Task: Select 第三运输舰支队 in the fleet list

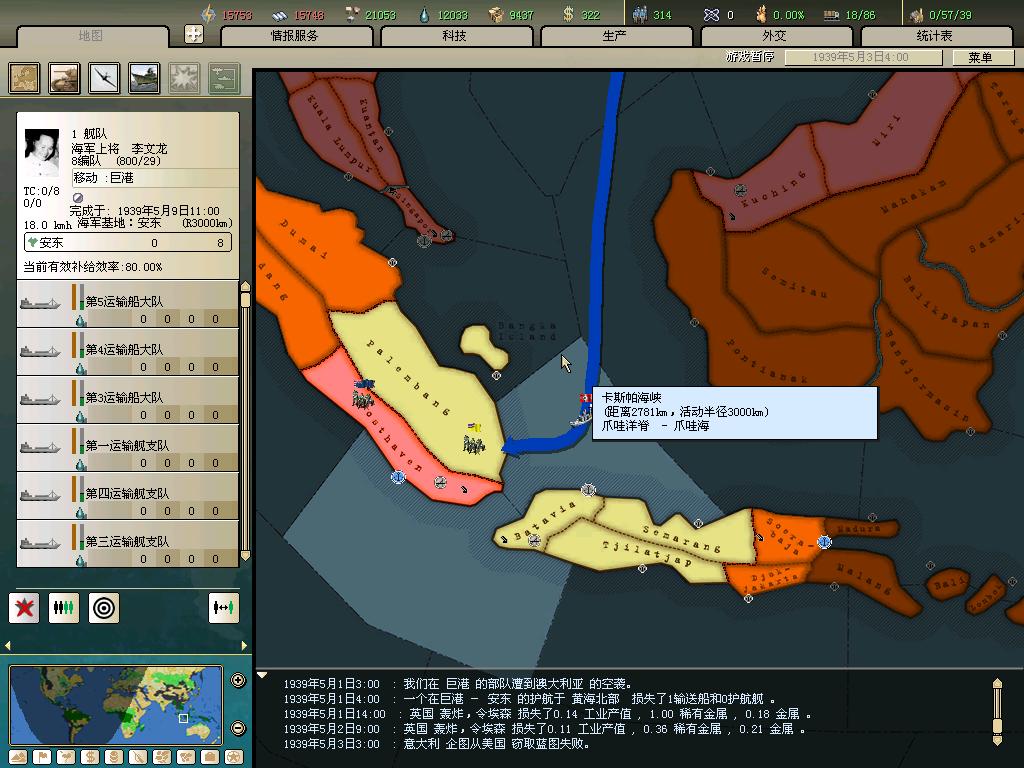Action: (x=127, y=543)
